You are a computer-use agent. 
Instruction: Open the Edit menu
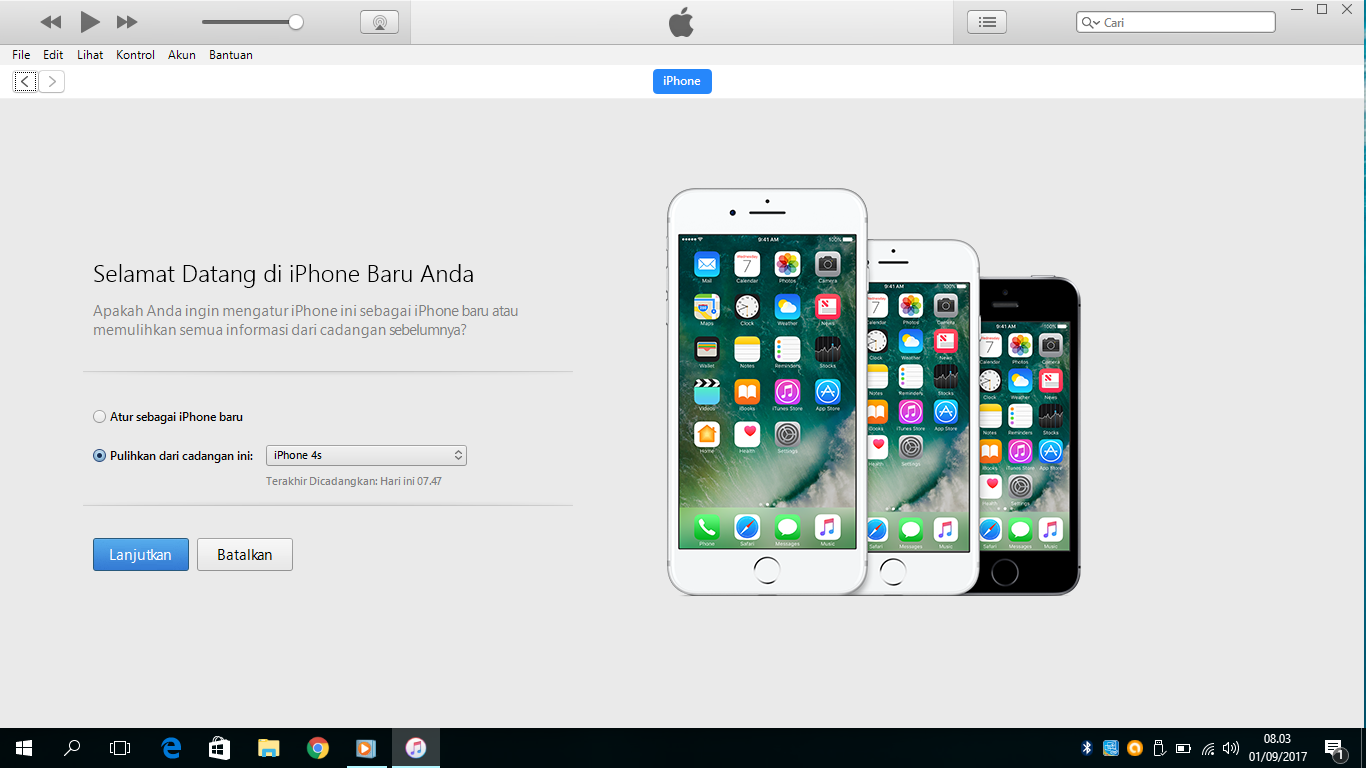[x=53, y=55]
